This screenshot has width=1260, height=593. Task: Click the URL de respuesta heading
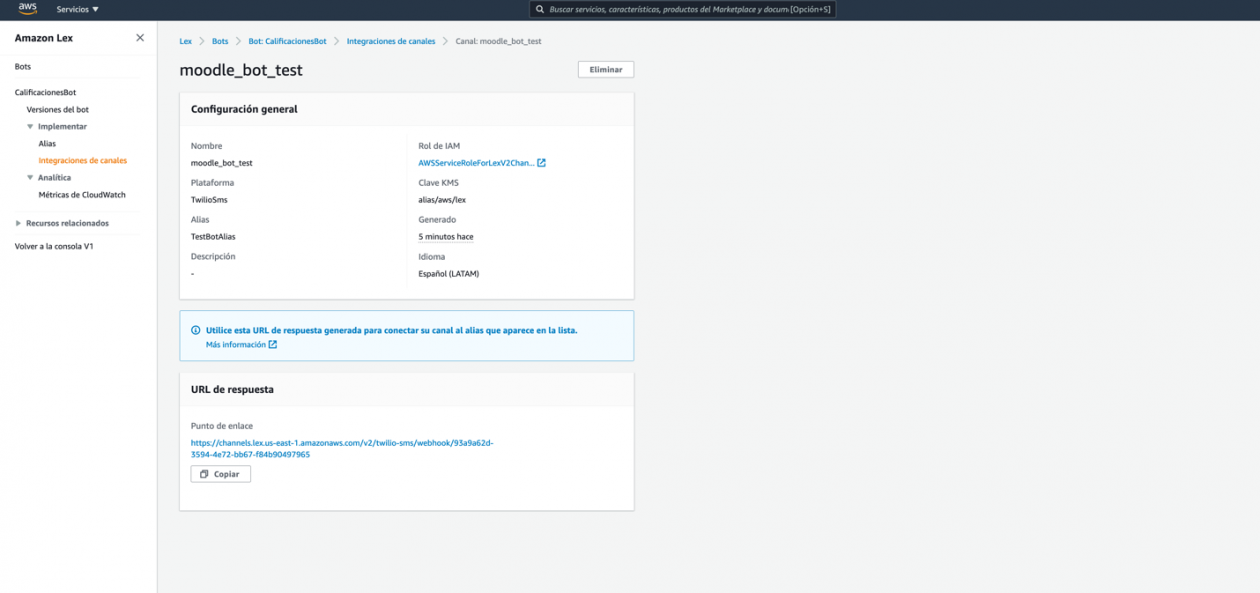point(232,389)
